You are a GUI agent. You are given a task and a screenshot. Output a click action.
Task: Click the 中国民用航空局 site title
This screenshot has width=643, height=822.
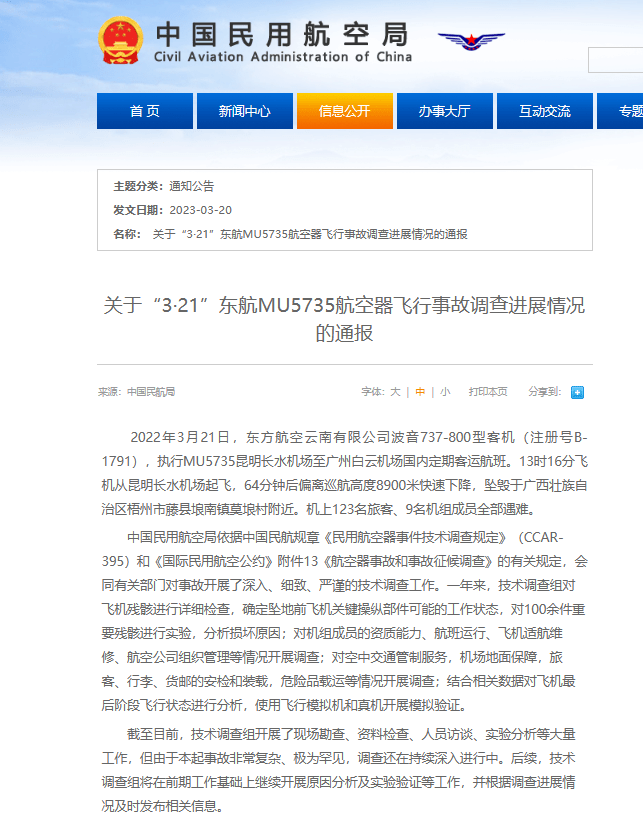coord(282,34)
